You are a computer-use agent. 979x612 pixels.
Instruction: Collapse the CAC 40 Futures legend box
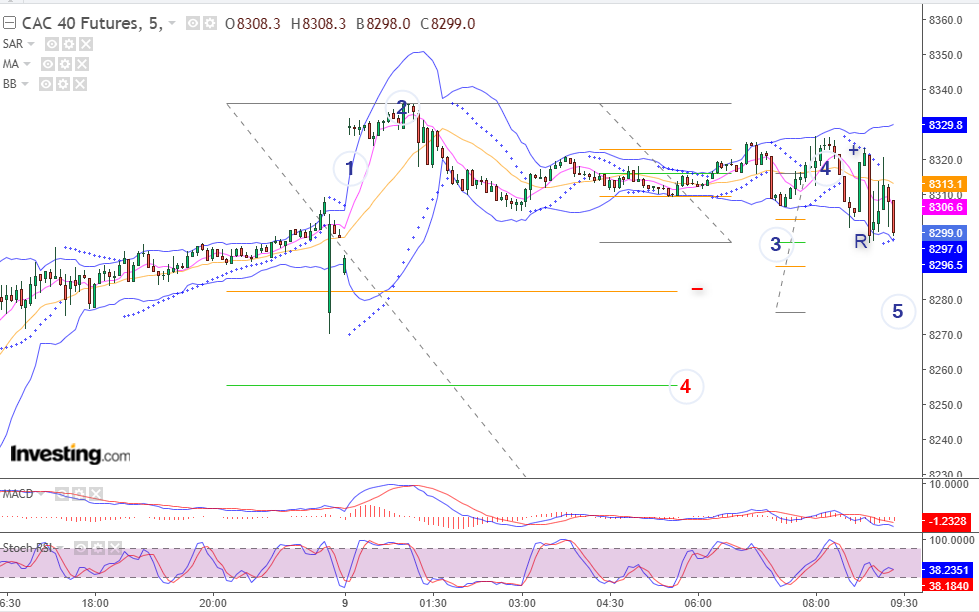9,24
